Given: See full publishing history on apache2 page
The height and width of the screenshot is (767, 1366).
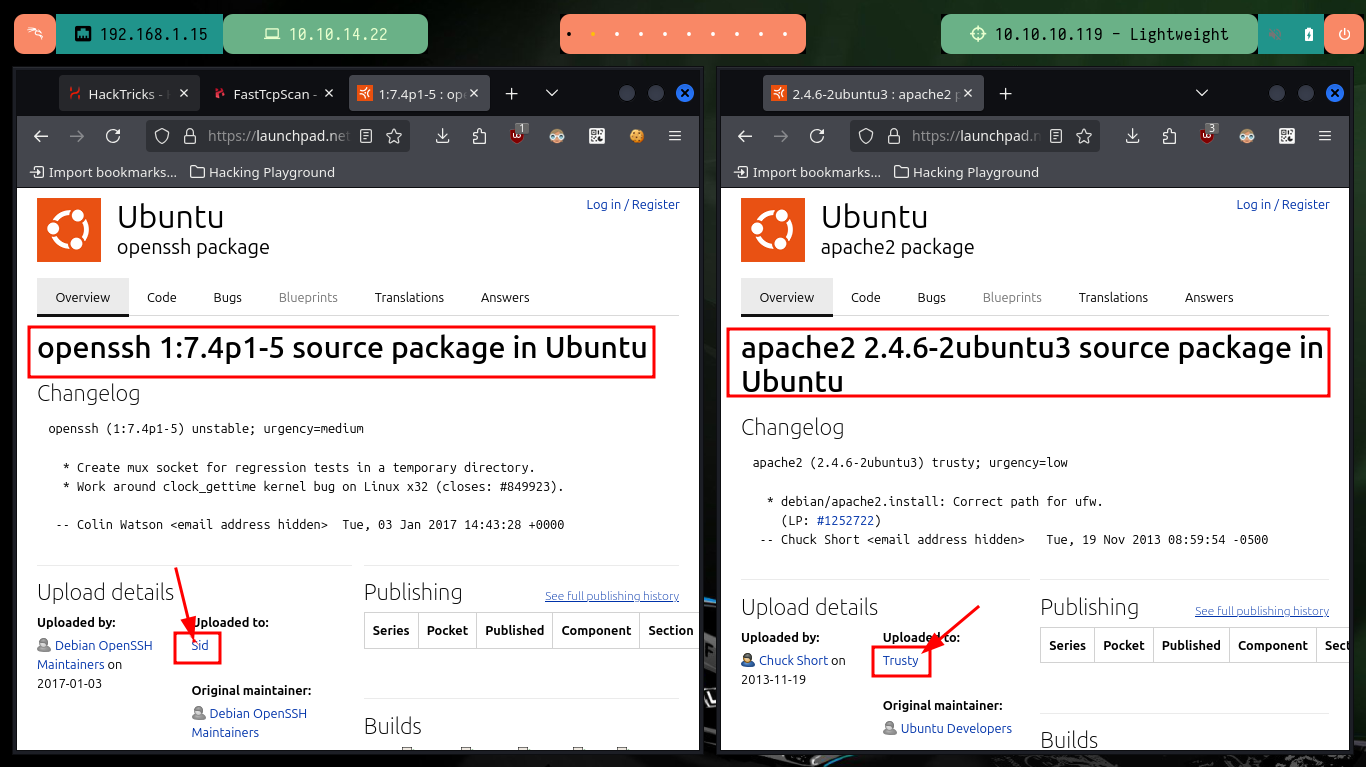Looking at the screenshot, I should click(1262, 611).
